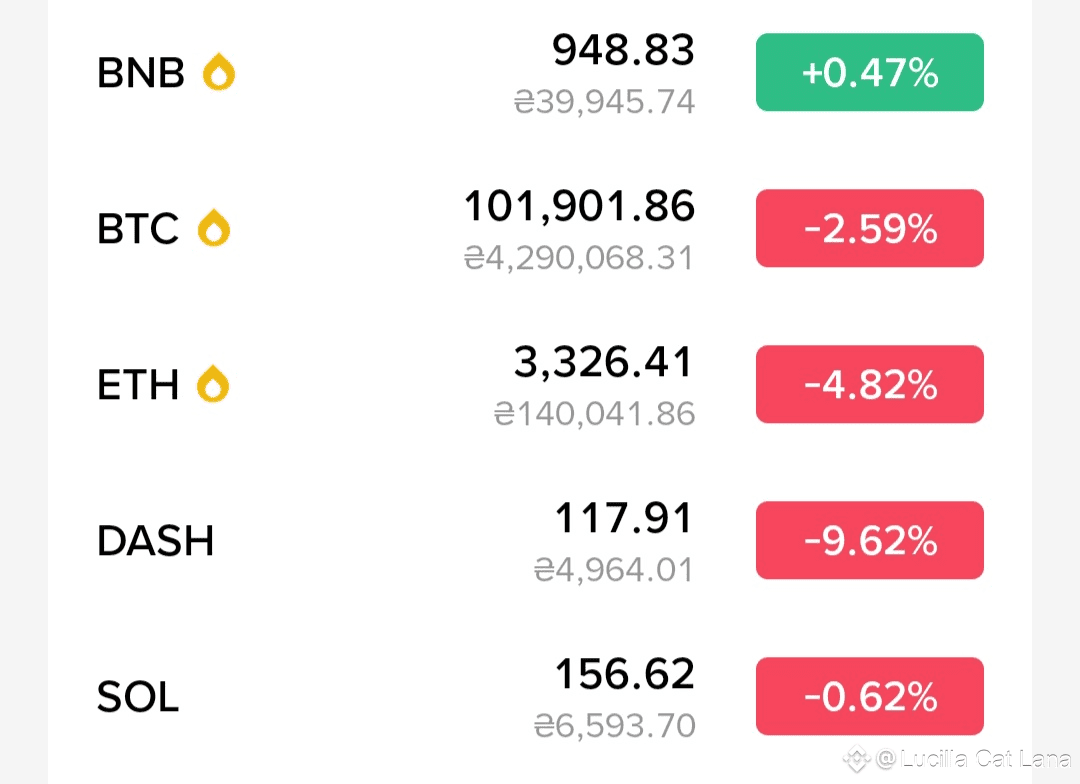Click BTC price 101,901.86
The width and height of the screenshot is (1080, 784).
tap(579, 206)
